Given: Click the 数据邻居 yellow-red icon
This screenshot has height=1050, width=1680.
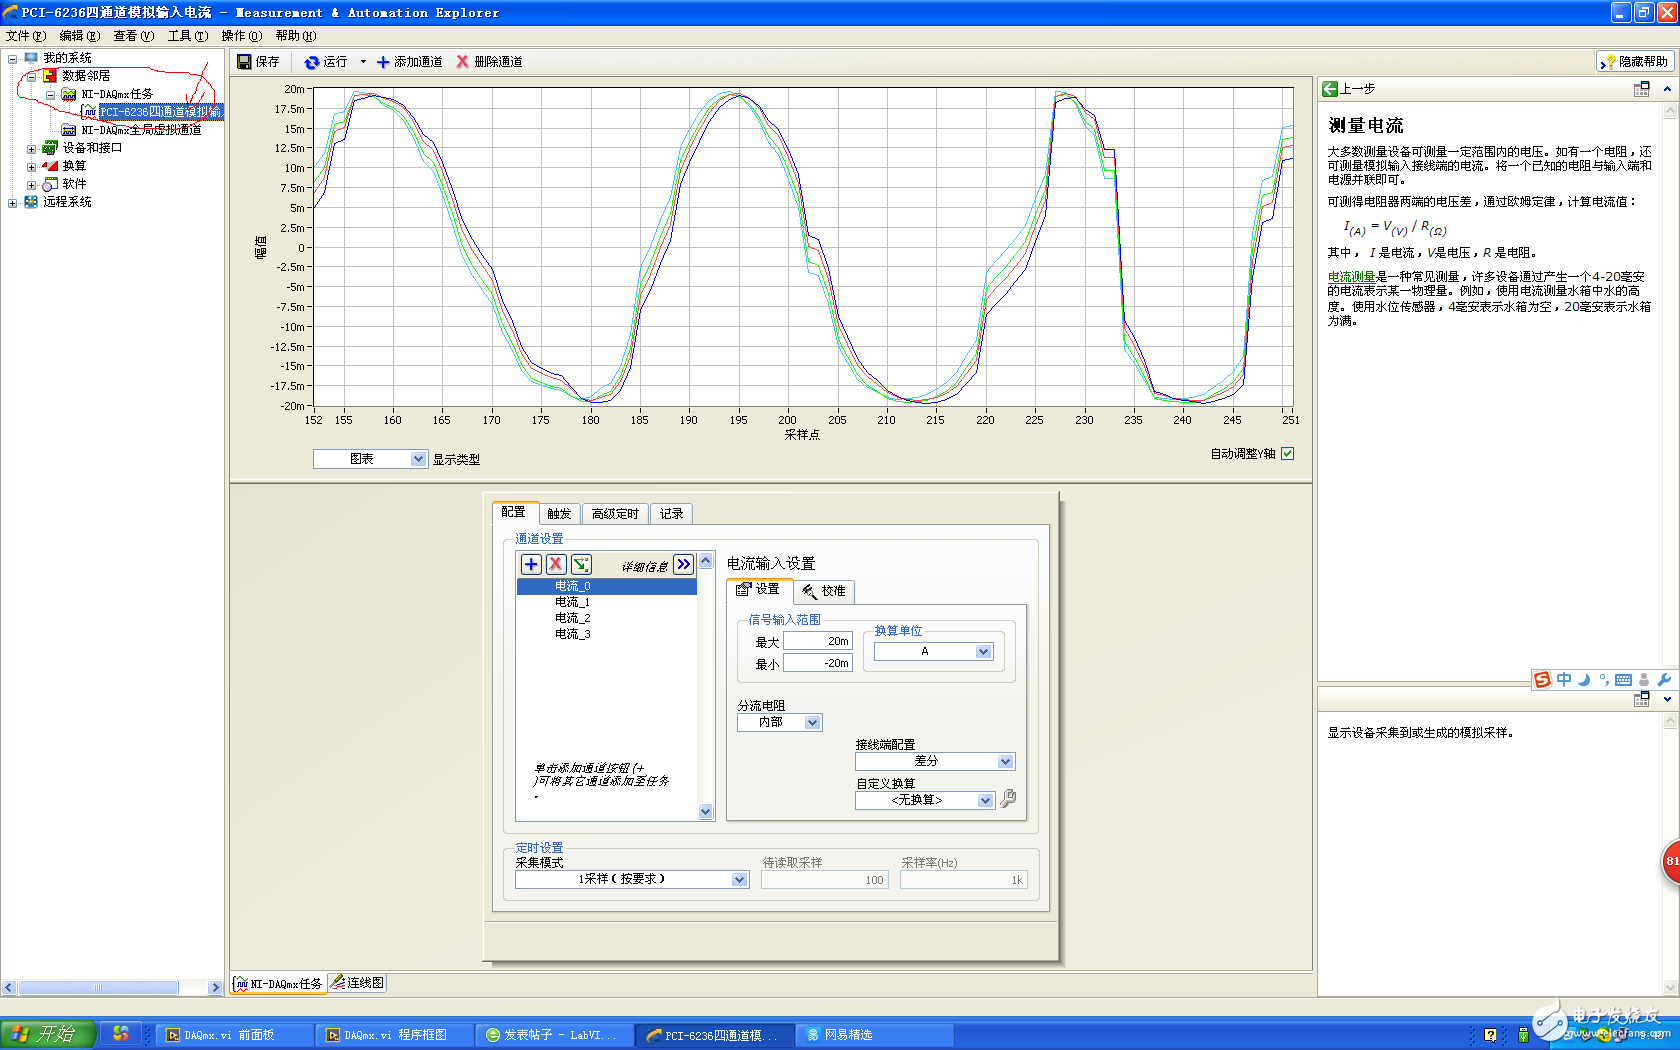Looking at the screenshot, I should (x=50, y=76).
